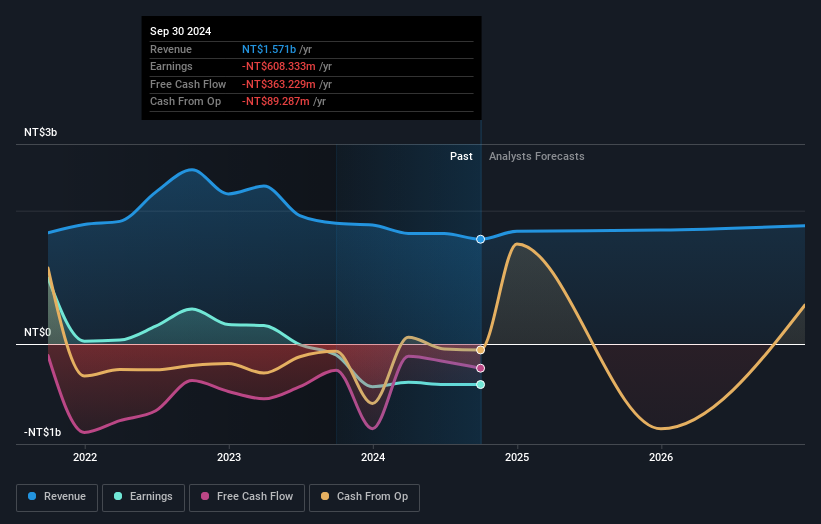Screen dimensions: 821x524
Task: Click the -NT$89.287m cash from op value
Action: (x=275, y=102)
